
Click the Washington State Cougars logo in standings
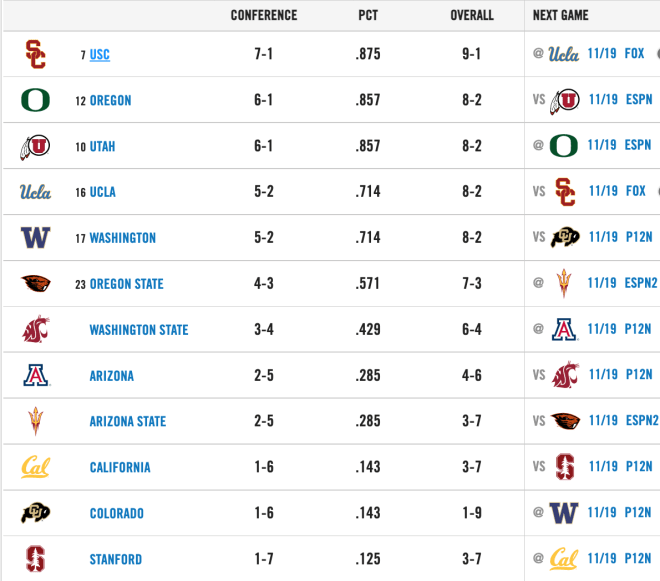pos(35,329)
